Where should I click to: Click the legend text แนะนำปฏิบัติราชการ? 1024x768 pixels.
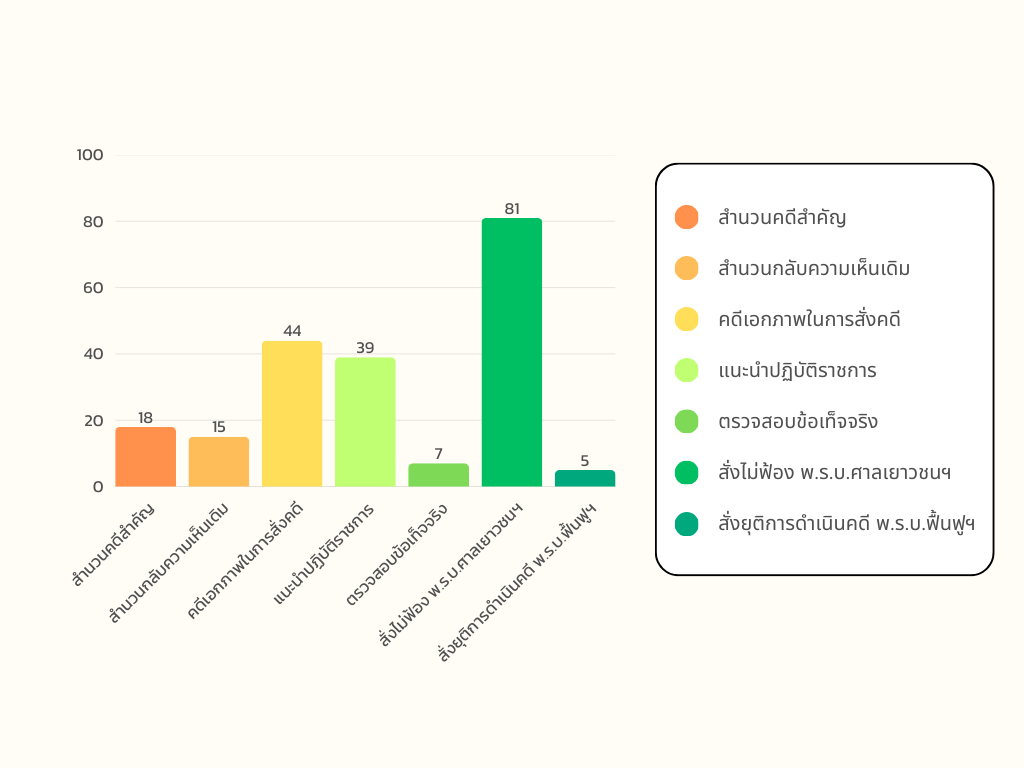click(x=797, y=371)
